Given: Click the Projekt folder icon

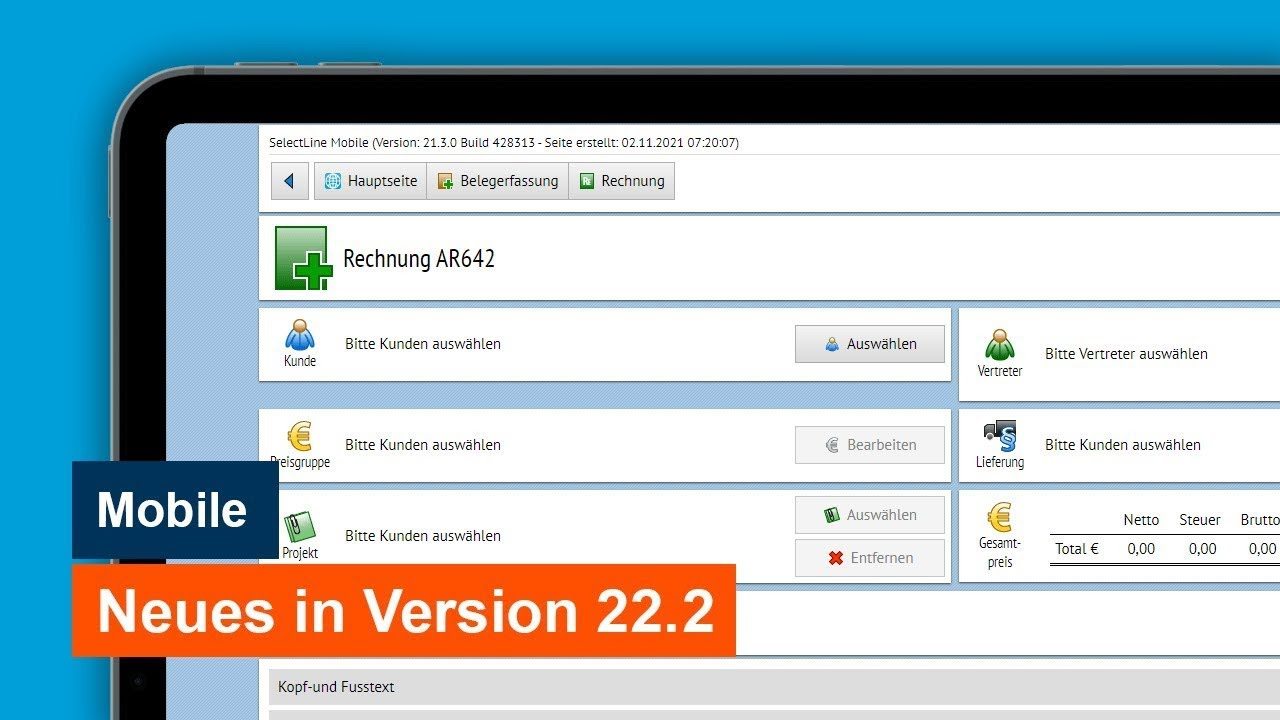Looking at the screenshot, I should pyautogui.click(x=299, y=526).
